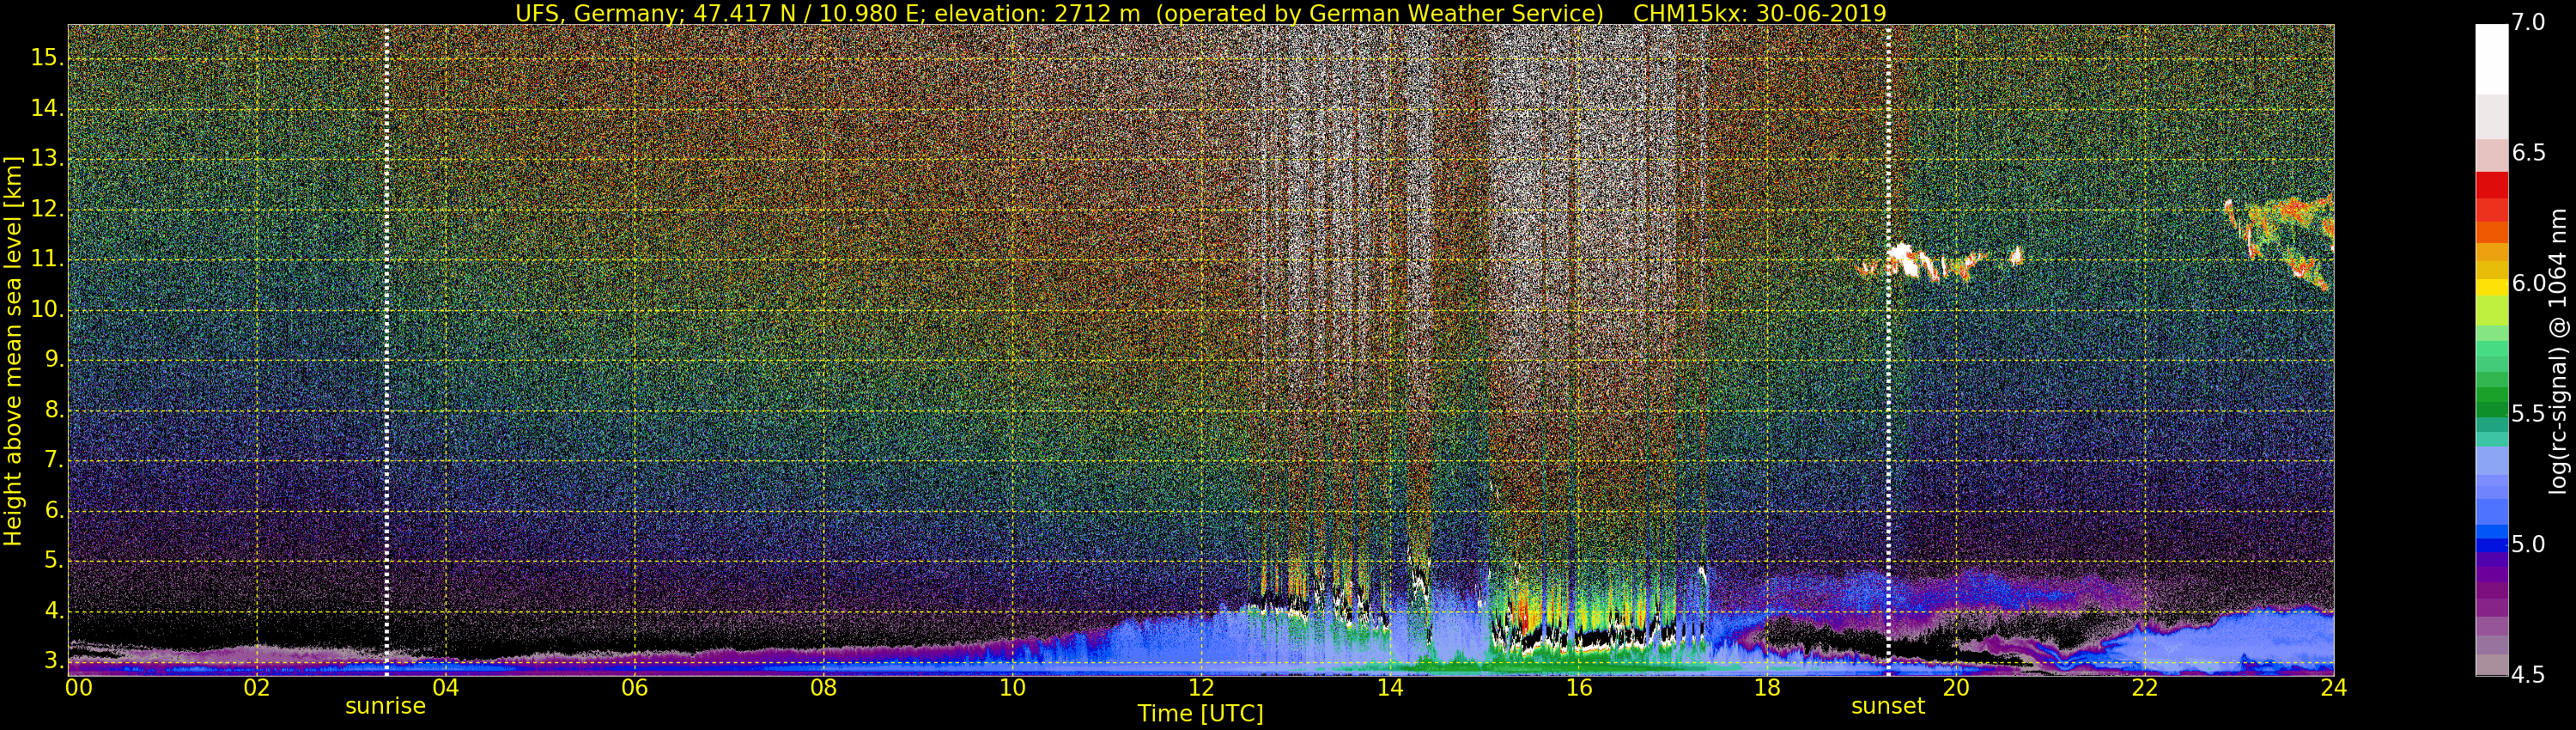
Task: Click time-axis tick label '08'
Action: click(823, 687)
